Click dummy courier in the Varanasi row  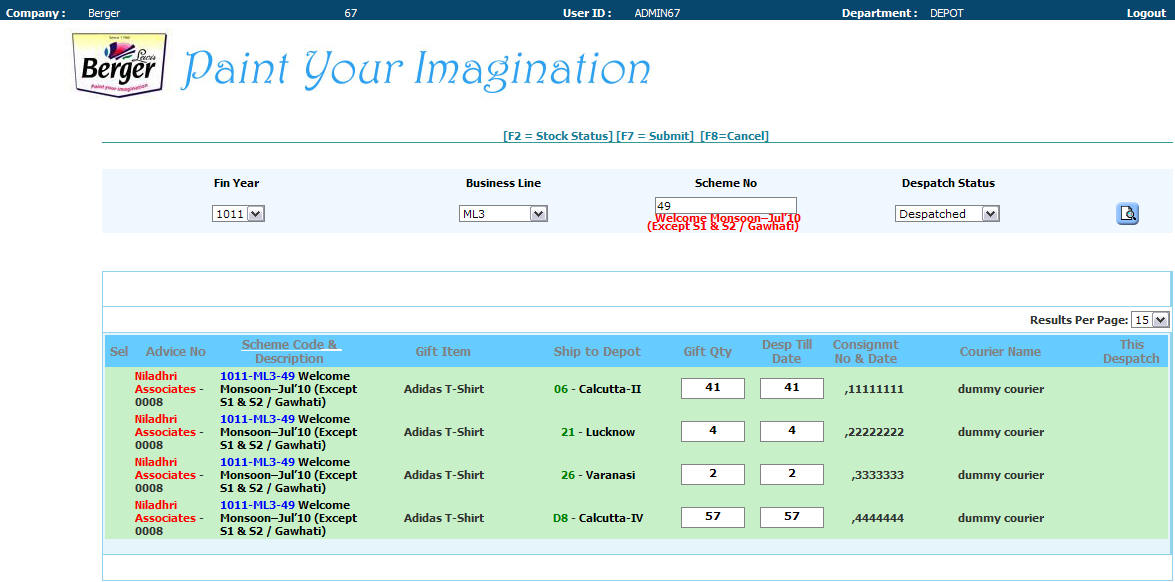click(1000, 475)
